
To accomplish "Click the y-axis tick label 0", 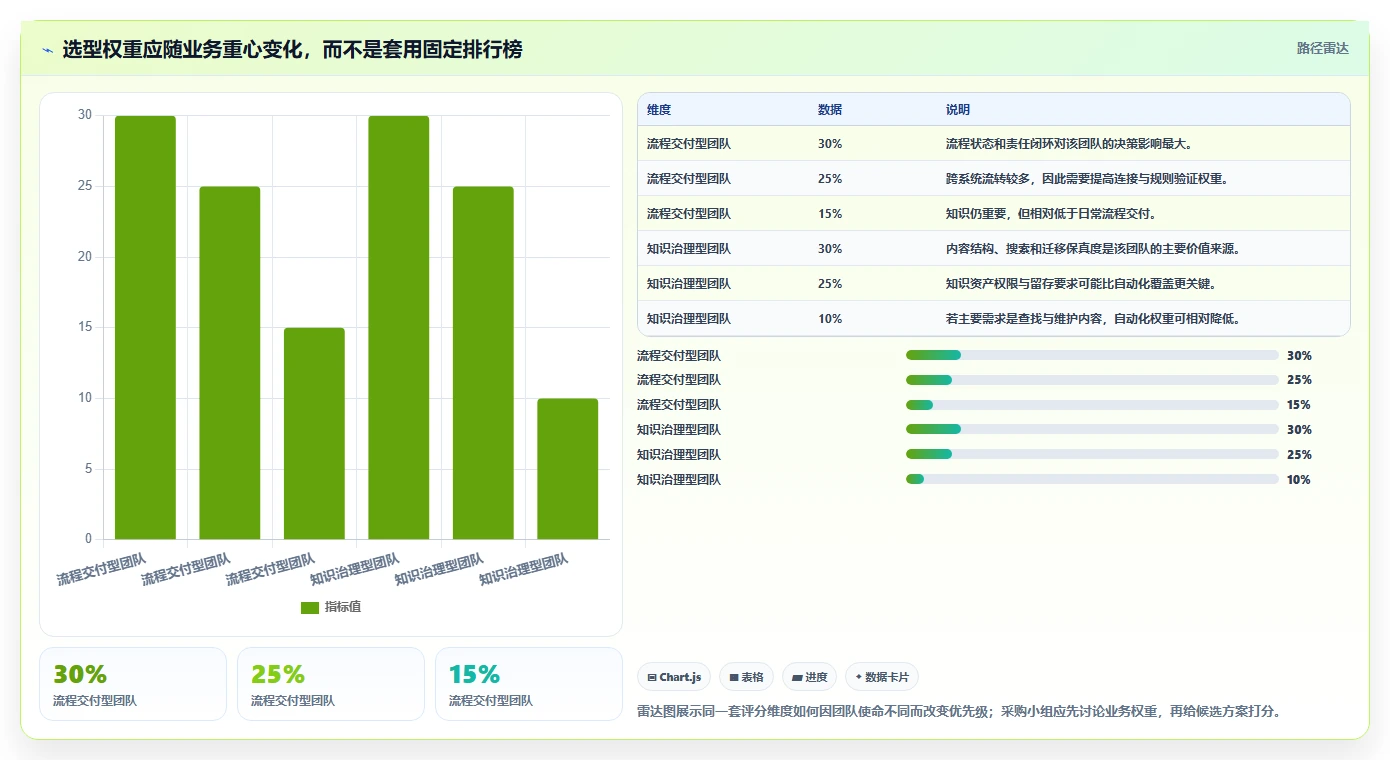I will [88, 539].
